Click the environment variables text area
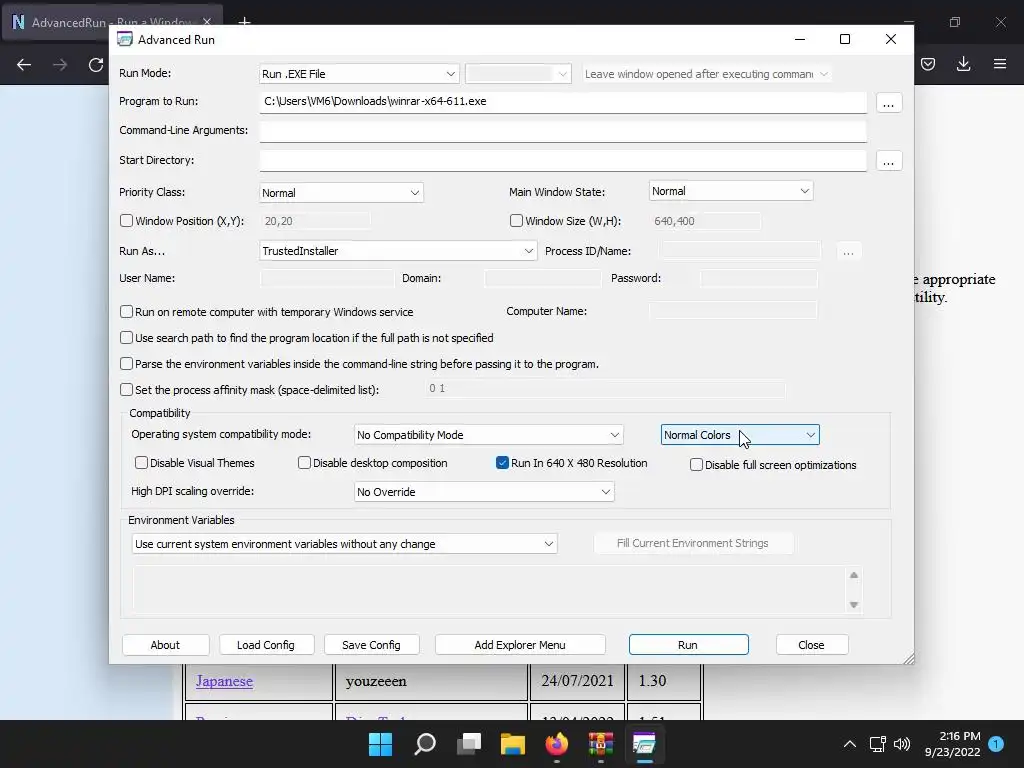This screenshot has width=1024, height=768. coord(490,590)
